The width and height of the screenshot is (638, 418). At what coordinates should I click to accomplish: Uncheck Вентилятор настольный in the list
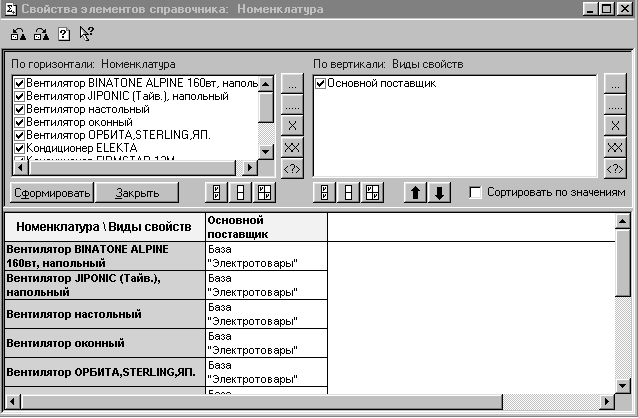(20, 109)
